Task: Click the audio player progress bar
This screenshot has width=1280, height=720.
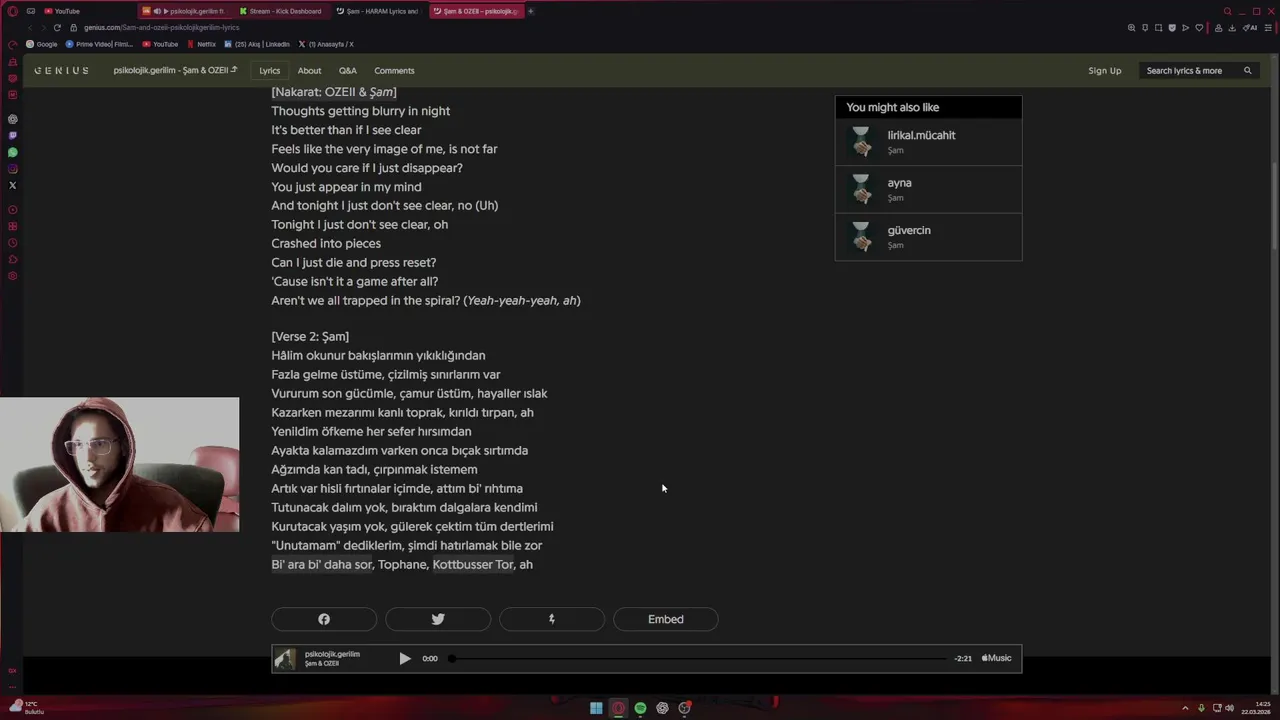Action: 698,658
